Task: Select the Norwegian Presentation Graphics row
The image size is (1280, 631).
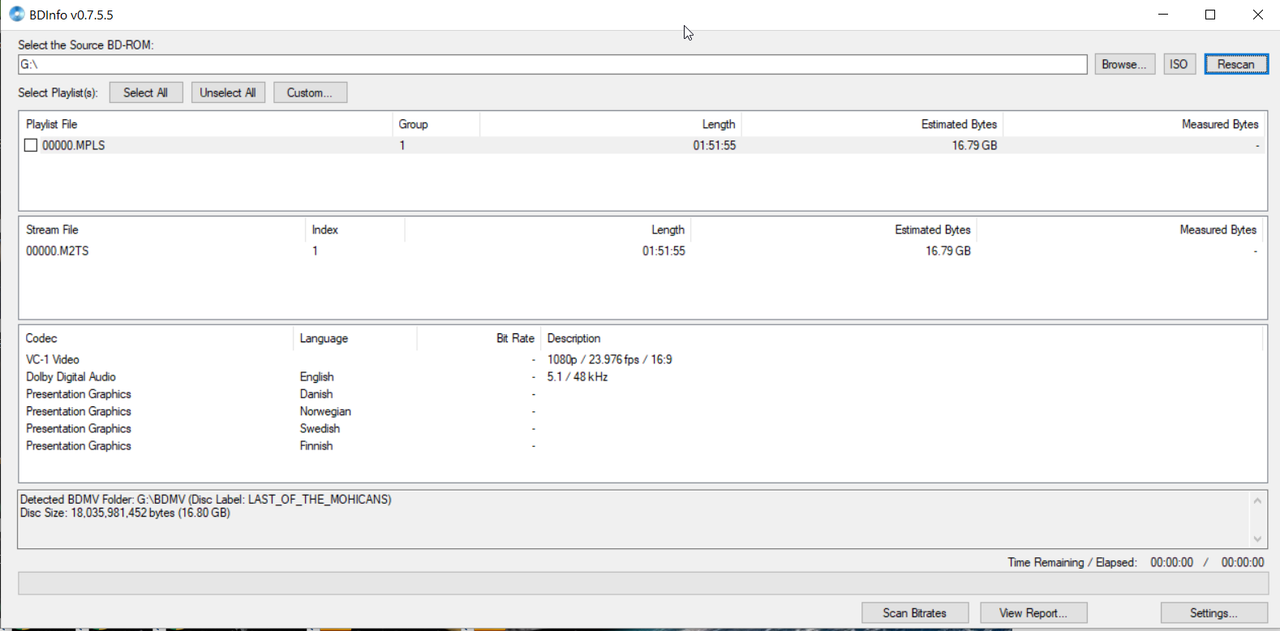Action: point(641,411)
